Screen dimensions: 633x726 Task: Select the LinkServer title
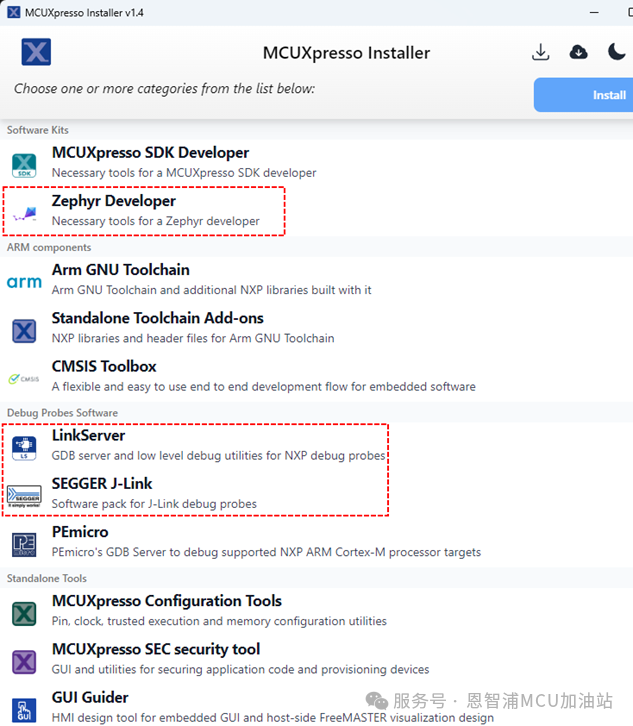pyautogui.click(x=88, y=435)
